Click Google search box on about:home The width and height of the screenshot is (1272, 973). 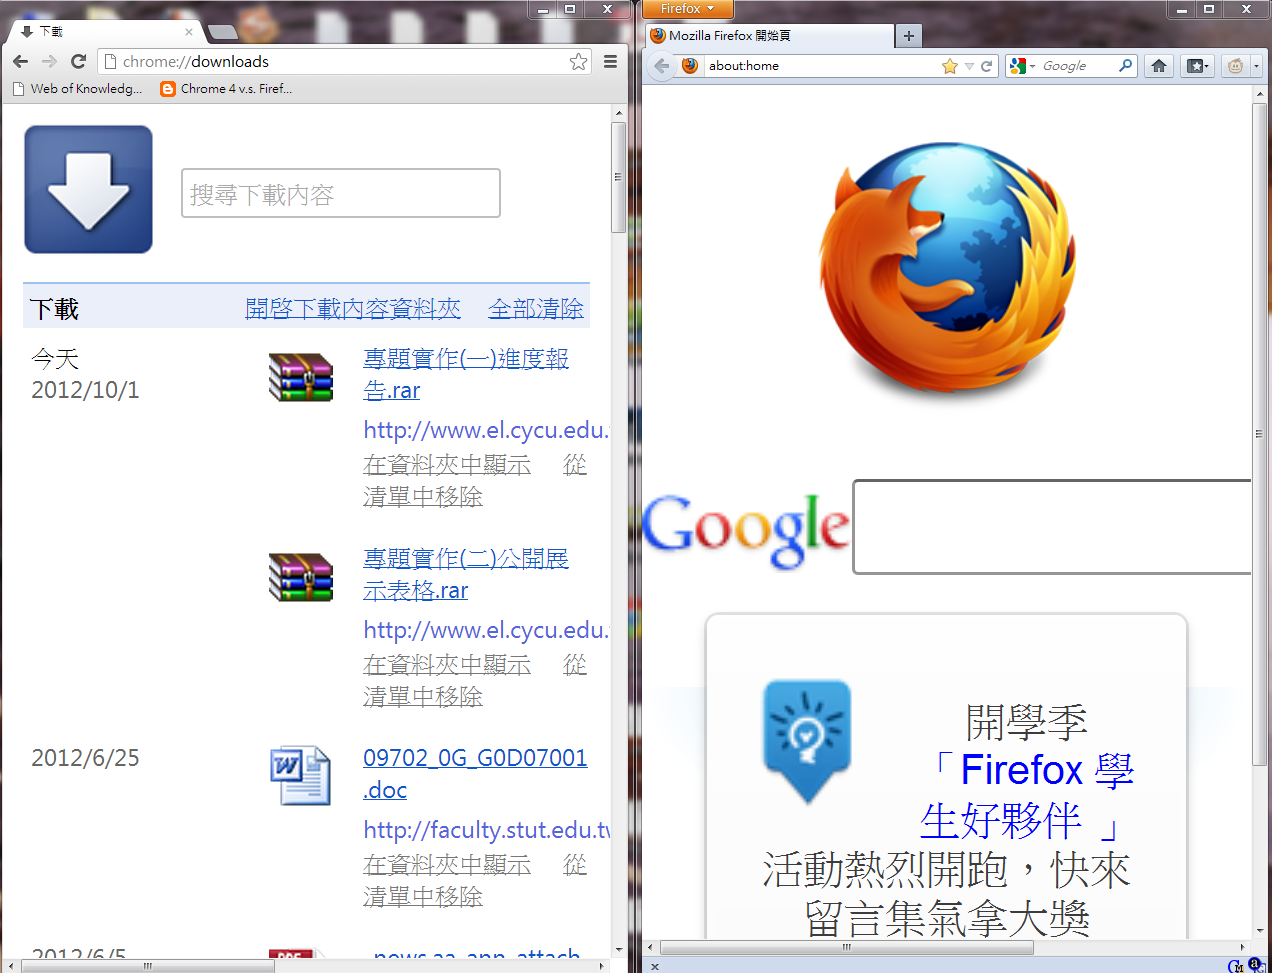point(1052,527)
